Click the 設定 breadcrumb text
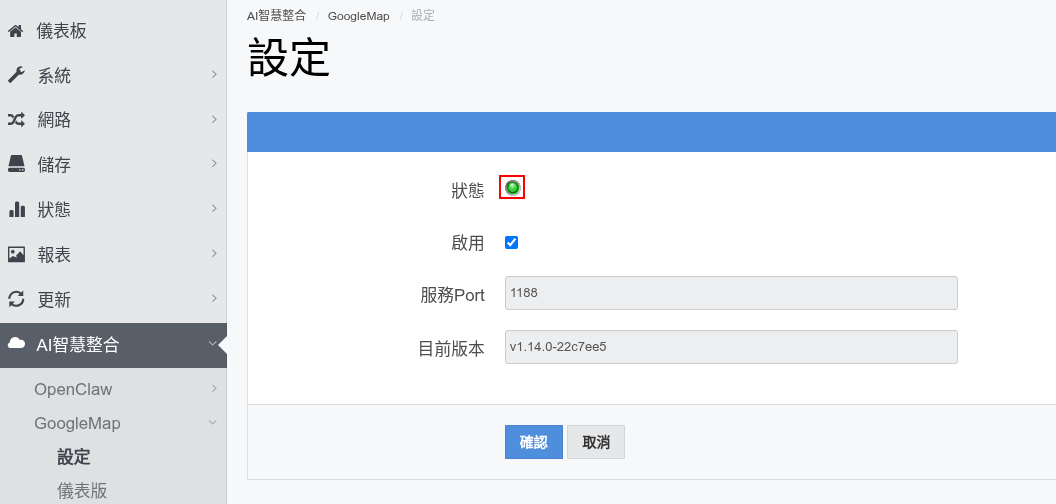Screen dimensions: 1056x504 pyautogui.click(x=423, y=15)
